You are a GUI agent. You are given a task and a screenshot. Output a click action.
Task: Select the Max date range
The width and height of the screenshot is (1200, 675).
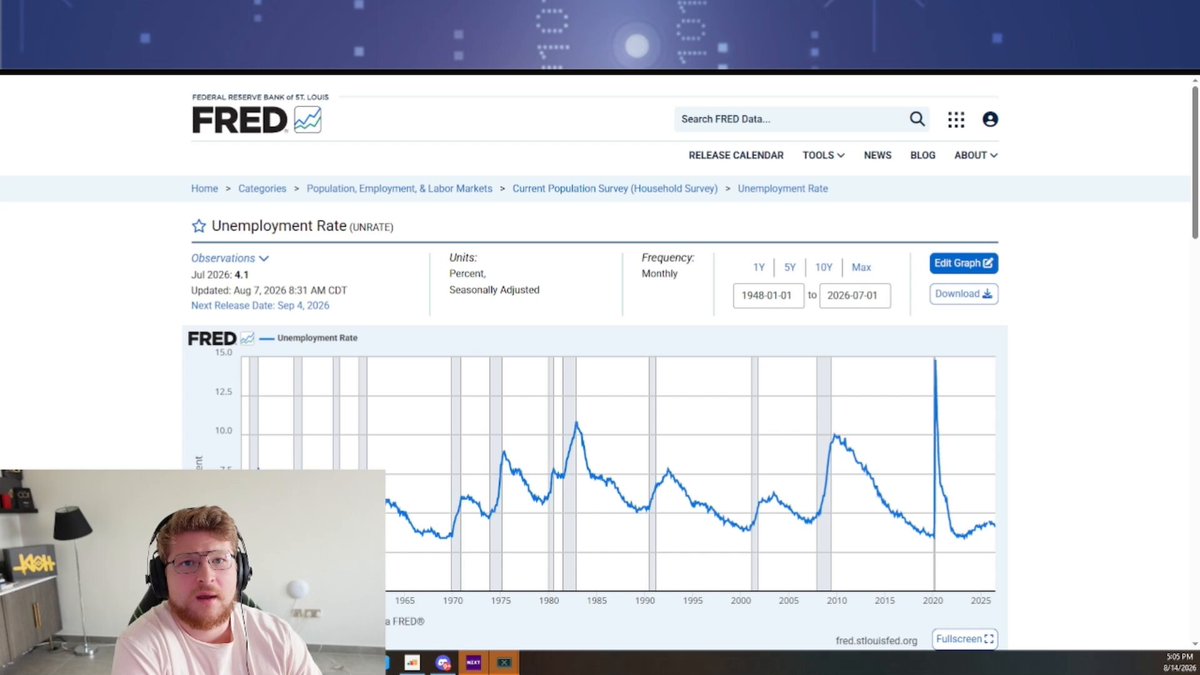pos(861,267)
